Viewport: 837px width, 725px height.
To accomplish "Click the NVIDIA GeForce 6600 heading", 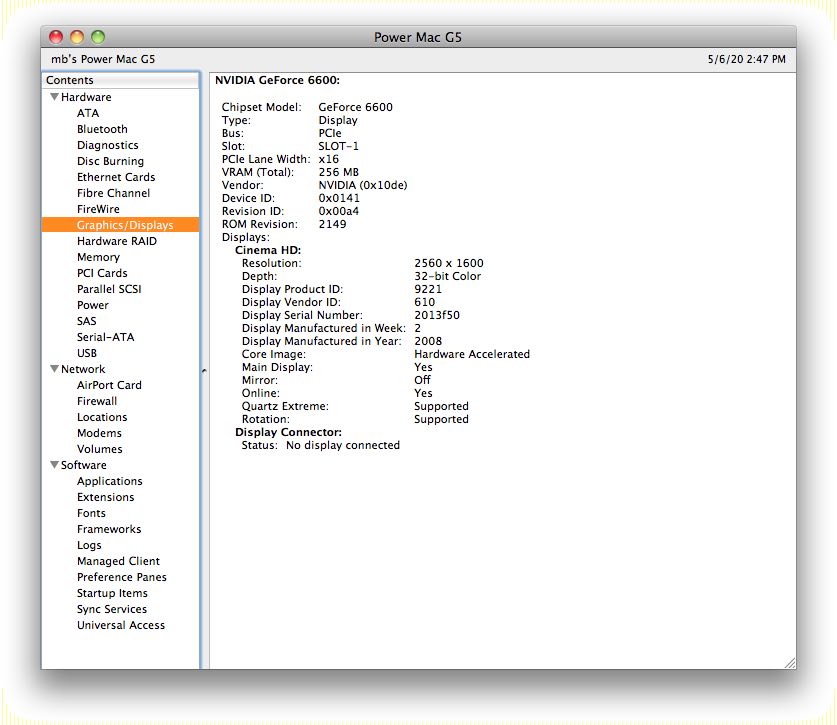I will point(277,81).
